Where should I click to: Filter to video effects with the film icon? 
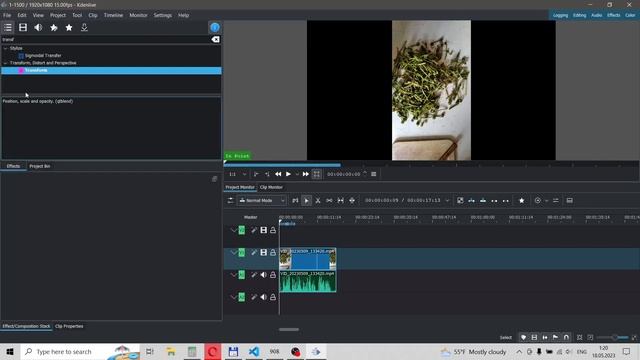23,27
